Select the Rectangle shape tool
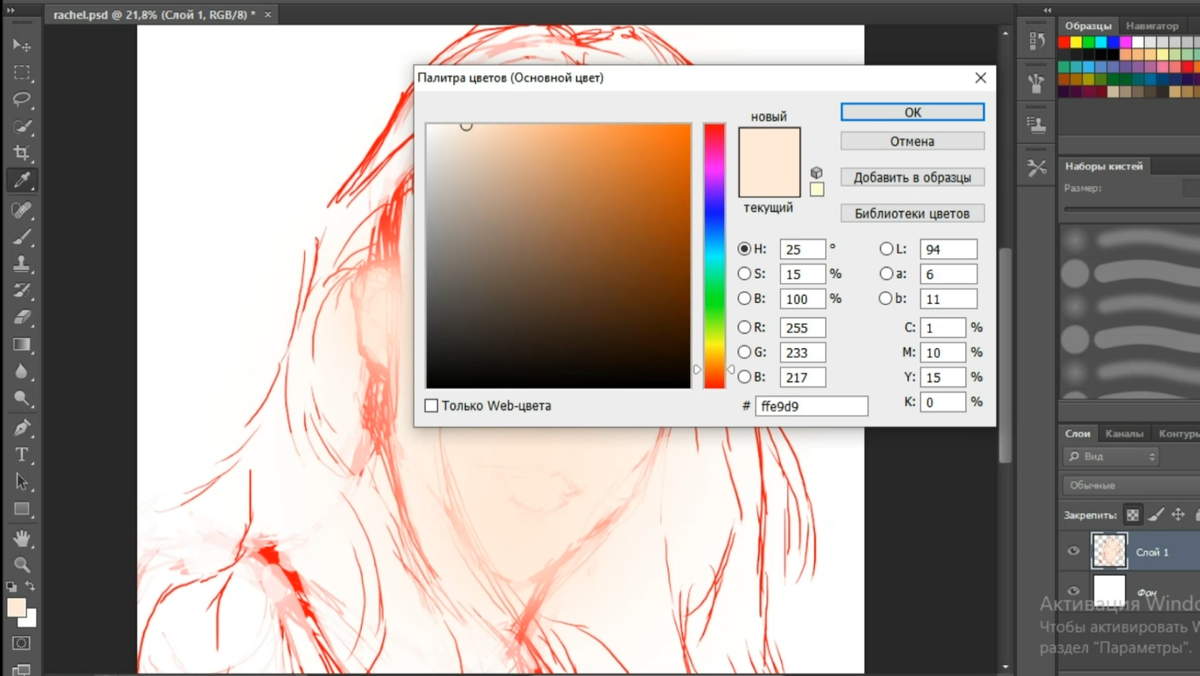This screenshot has height=676, width=1200. click(x=21, y=509)
